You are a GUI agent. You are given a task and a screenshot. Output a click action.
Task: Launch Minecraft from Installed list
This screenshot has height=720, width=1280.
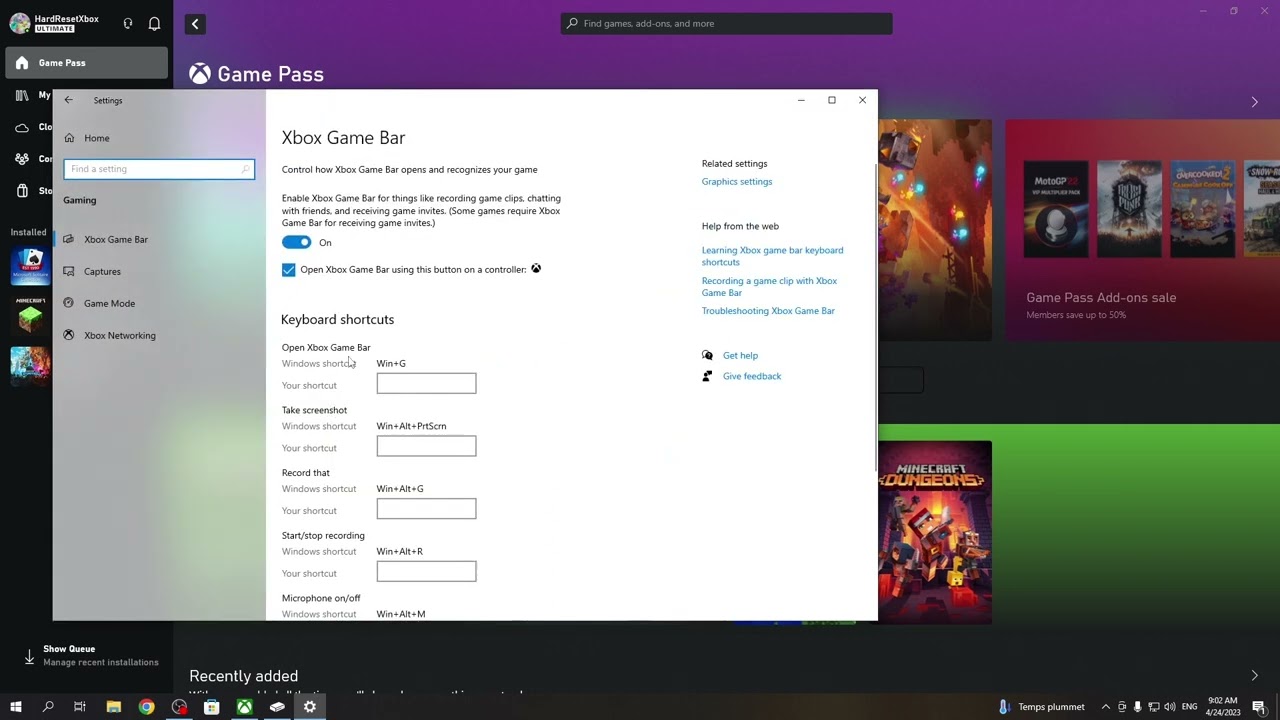click(30, 316)
